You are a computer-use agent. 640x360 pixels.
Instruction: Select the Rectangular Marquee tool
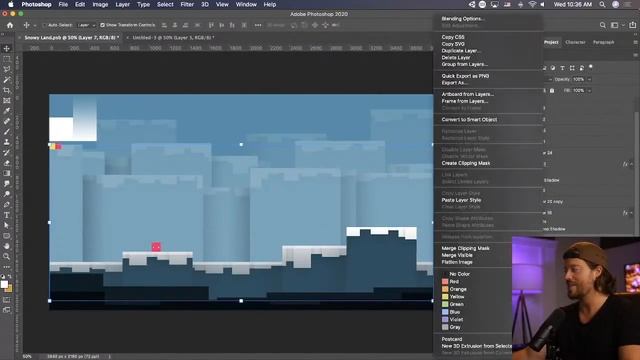click(7, 59)
